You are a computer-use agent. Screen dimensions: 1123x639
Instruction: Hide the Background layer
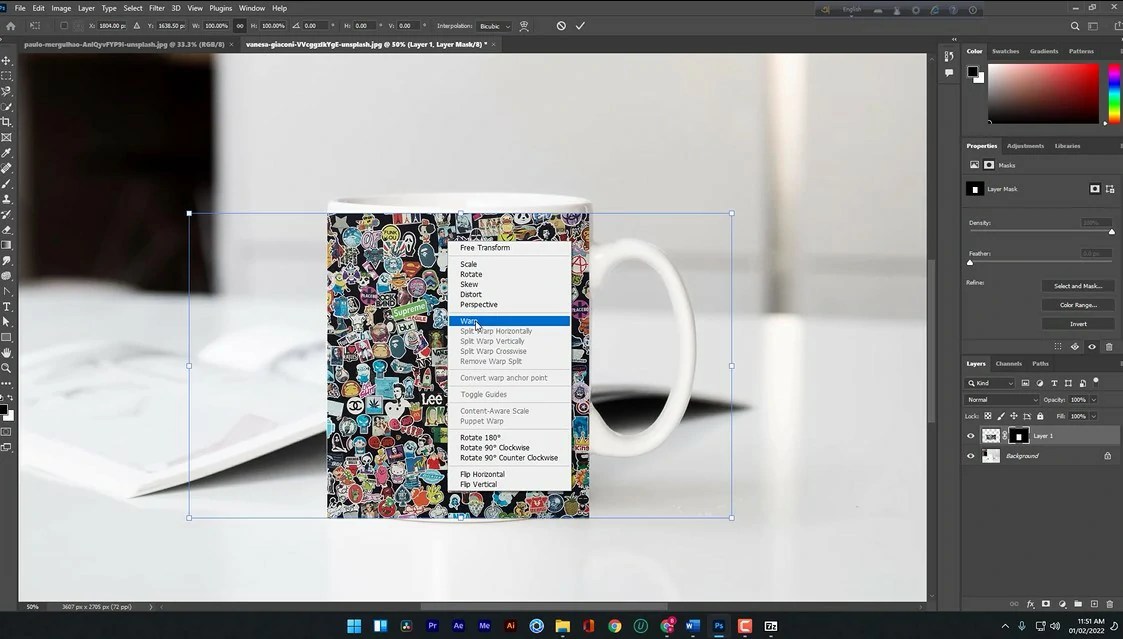[970, 455]
